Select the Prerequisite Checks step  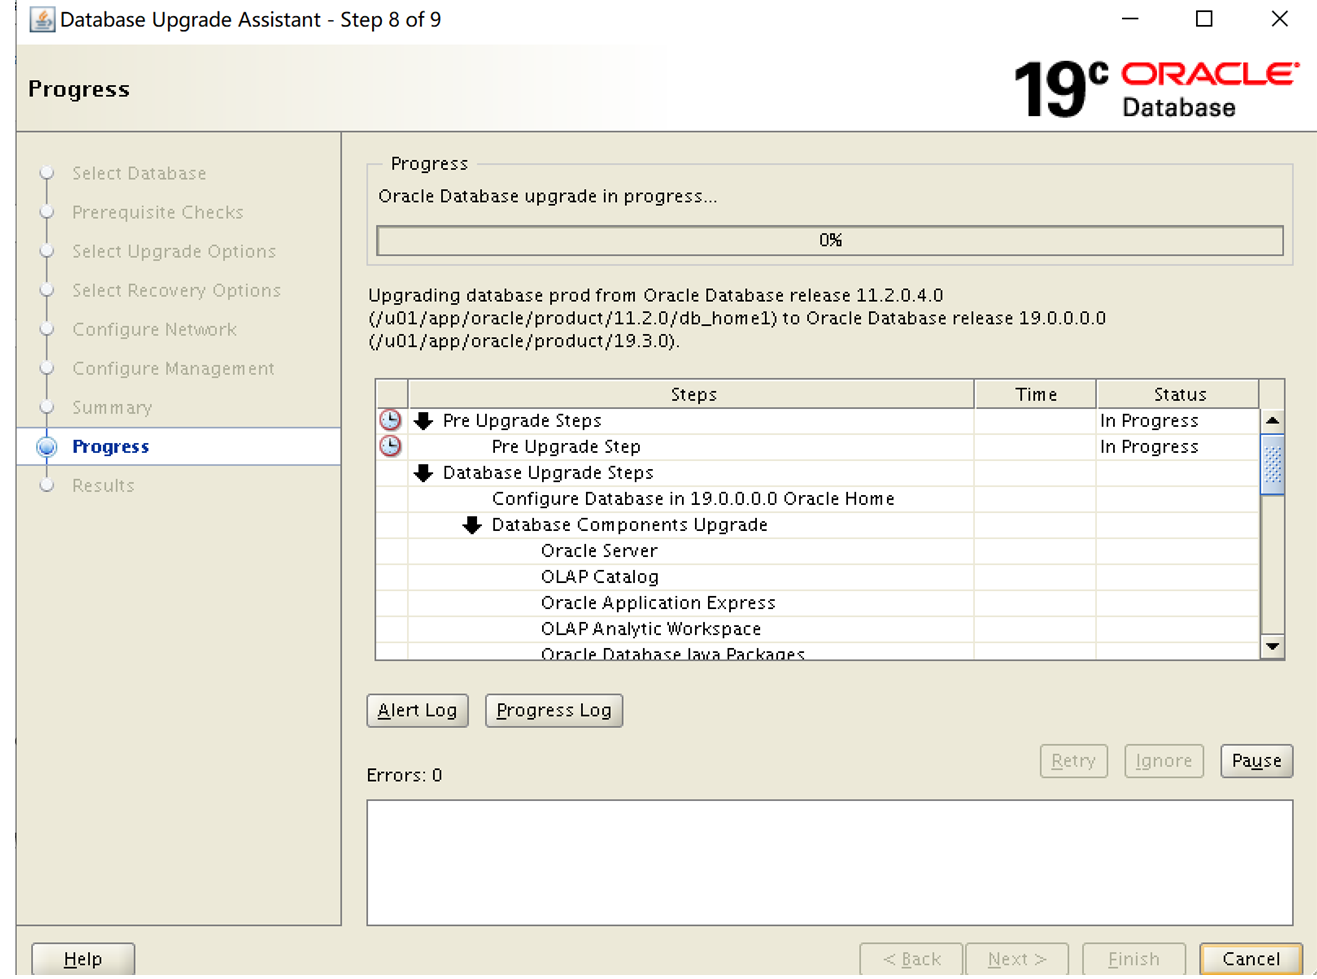pos(157,212)
